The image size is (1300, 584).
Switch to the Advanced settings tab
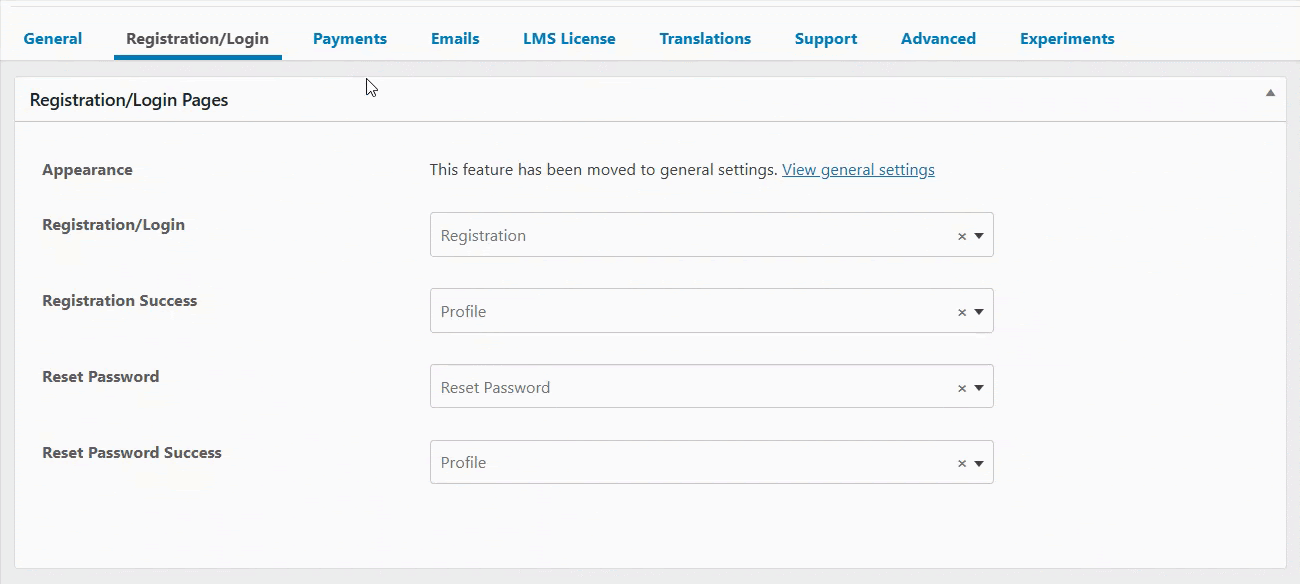[x=938, y=38]
